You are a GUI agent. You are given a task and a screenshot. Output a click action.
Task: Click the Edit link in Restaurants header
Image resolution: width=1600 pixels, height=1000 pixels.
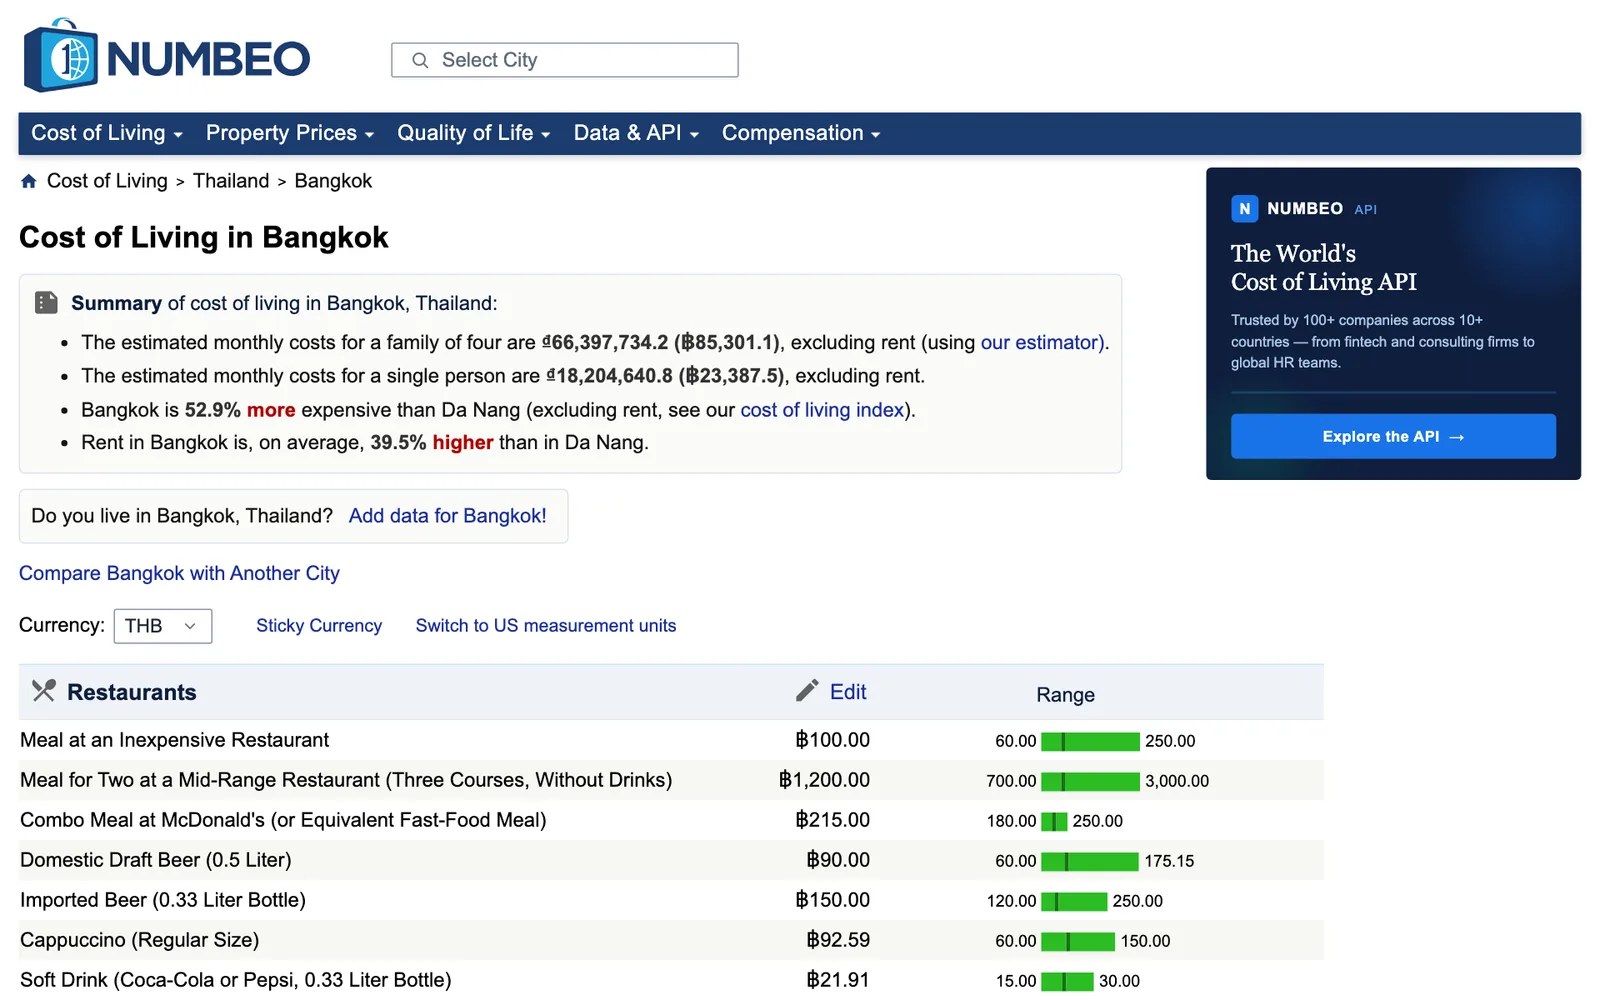[848, 692]
